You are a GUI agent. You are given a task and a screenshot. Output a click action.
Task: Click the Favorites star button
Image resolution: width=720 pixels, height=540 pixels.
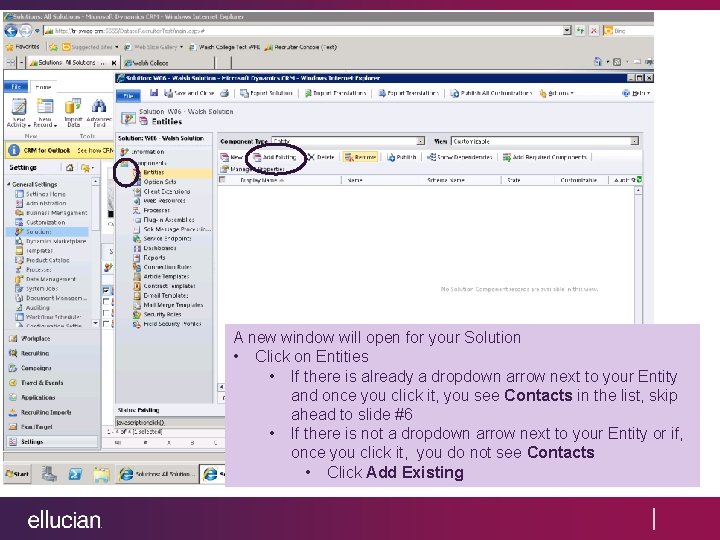22,47
